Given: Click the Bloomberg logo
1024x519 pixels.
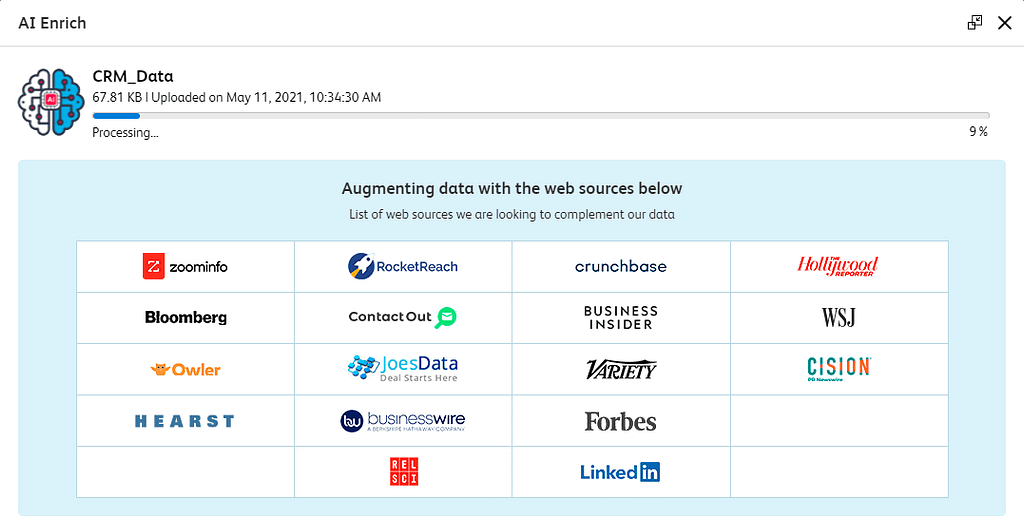Looking at the screenshot, I should (x=185, y=317).
